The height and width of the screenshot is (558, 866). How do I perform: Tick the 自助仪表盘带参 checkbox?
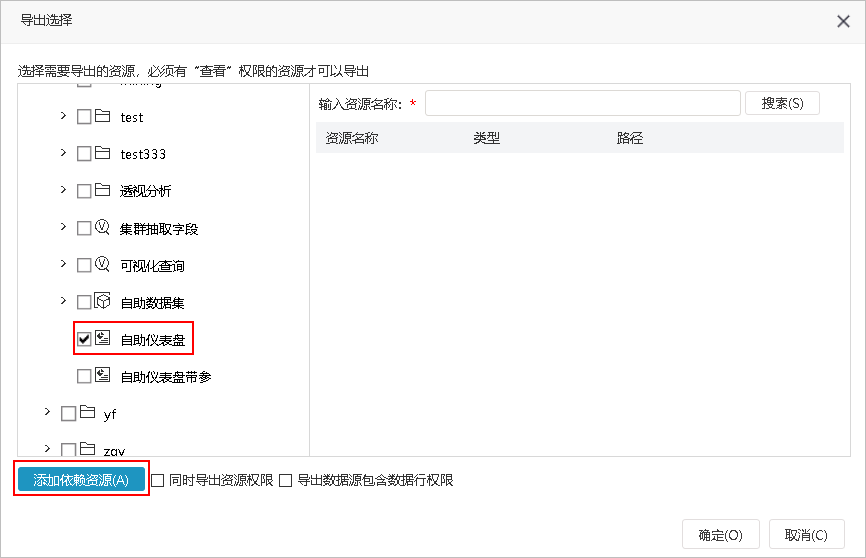click(x=84, y=376)
